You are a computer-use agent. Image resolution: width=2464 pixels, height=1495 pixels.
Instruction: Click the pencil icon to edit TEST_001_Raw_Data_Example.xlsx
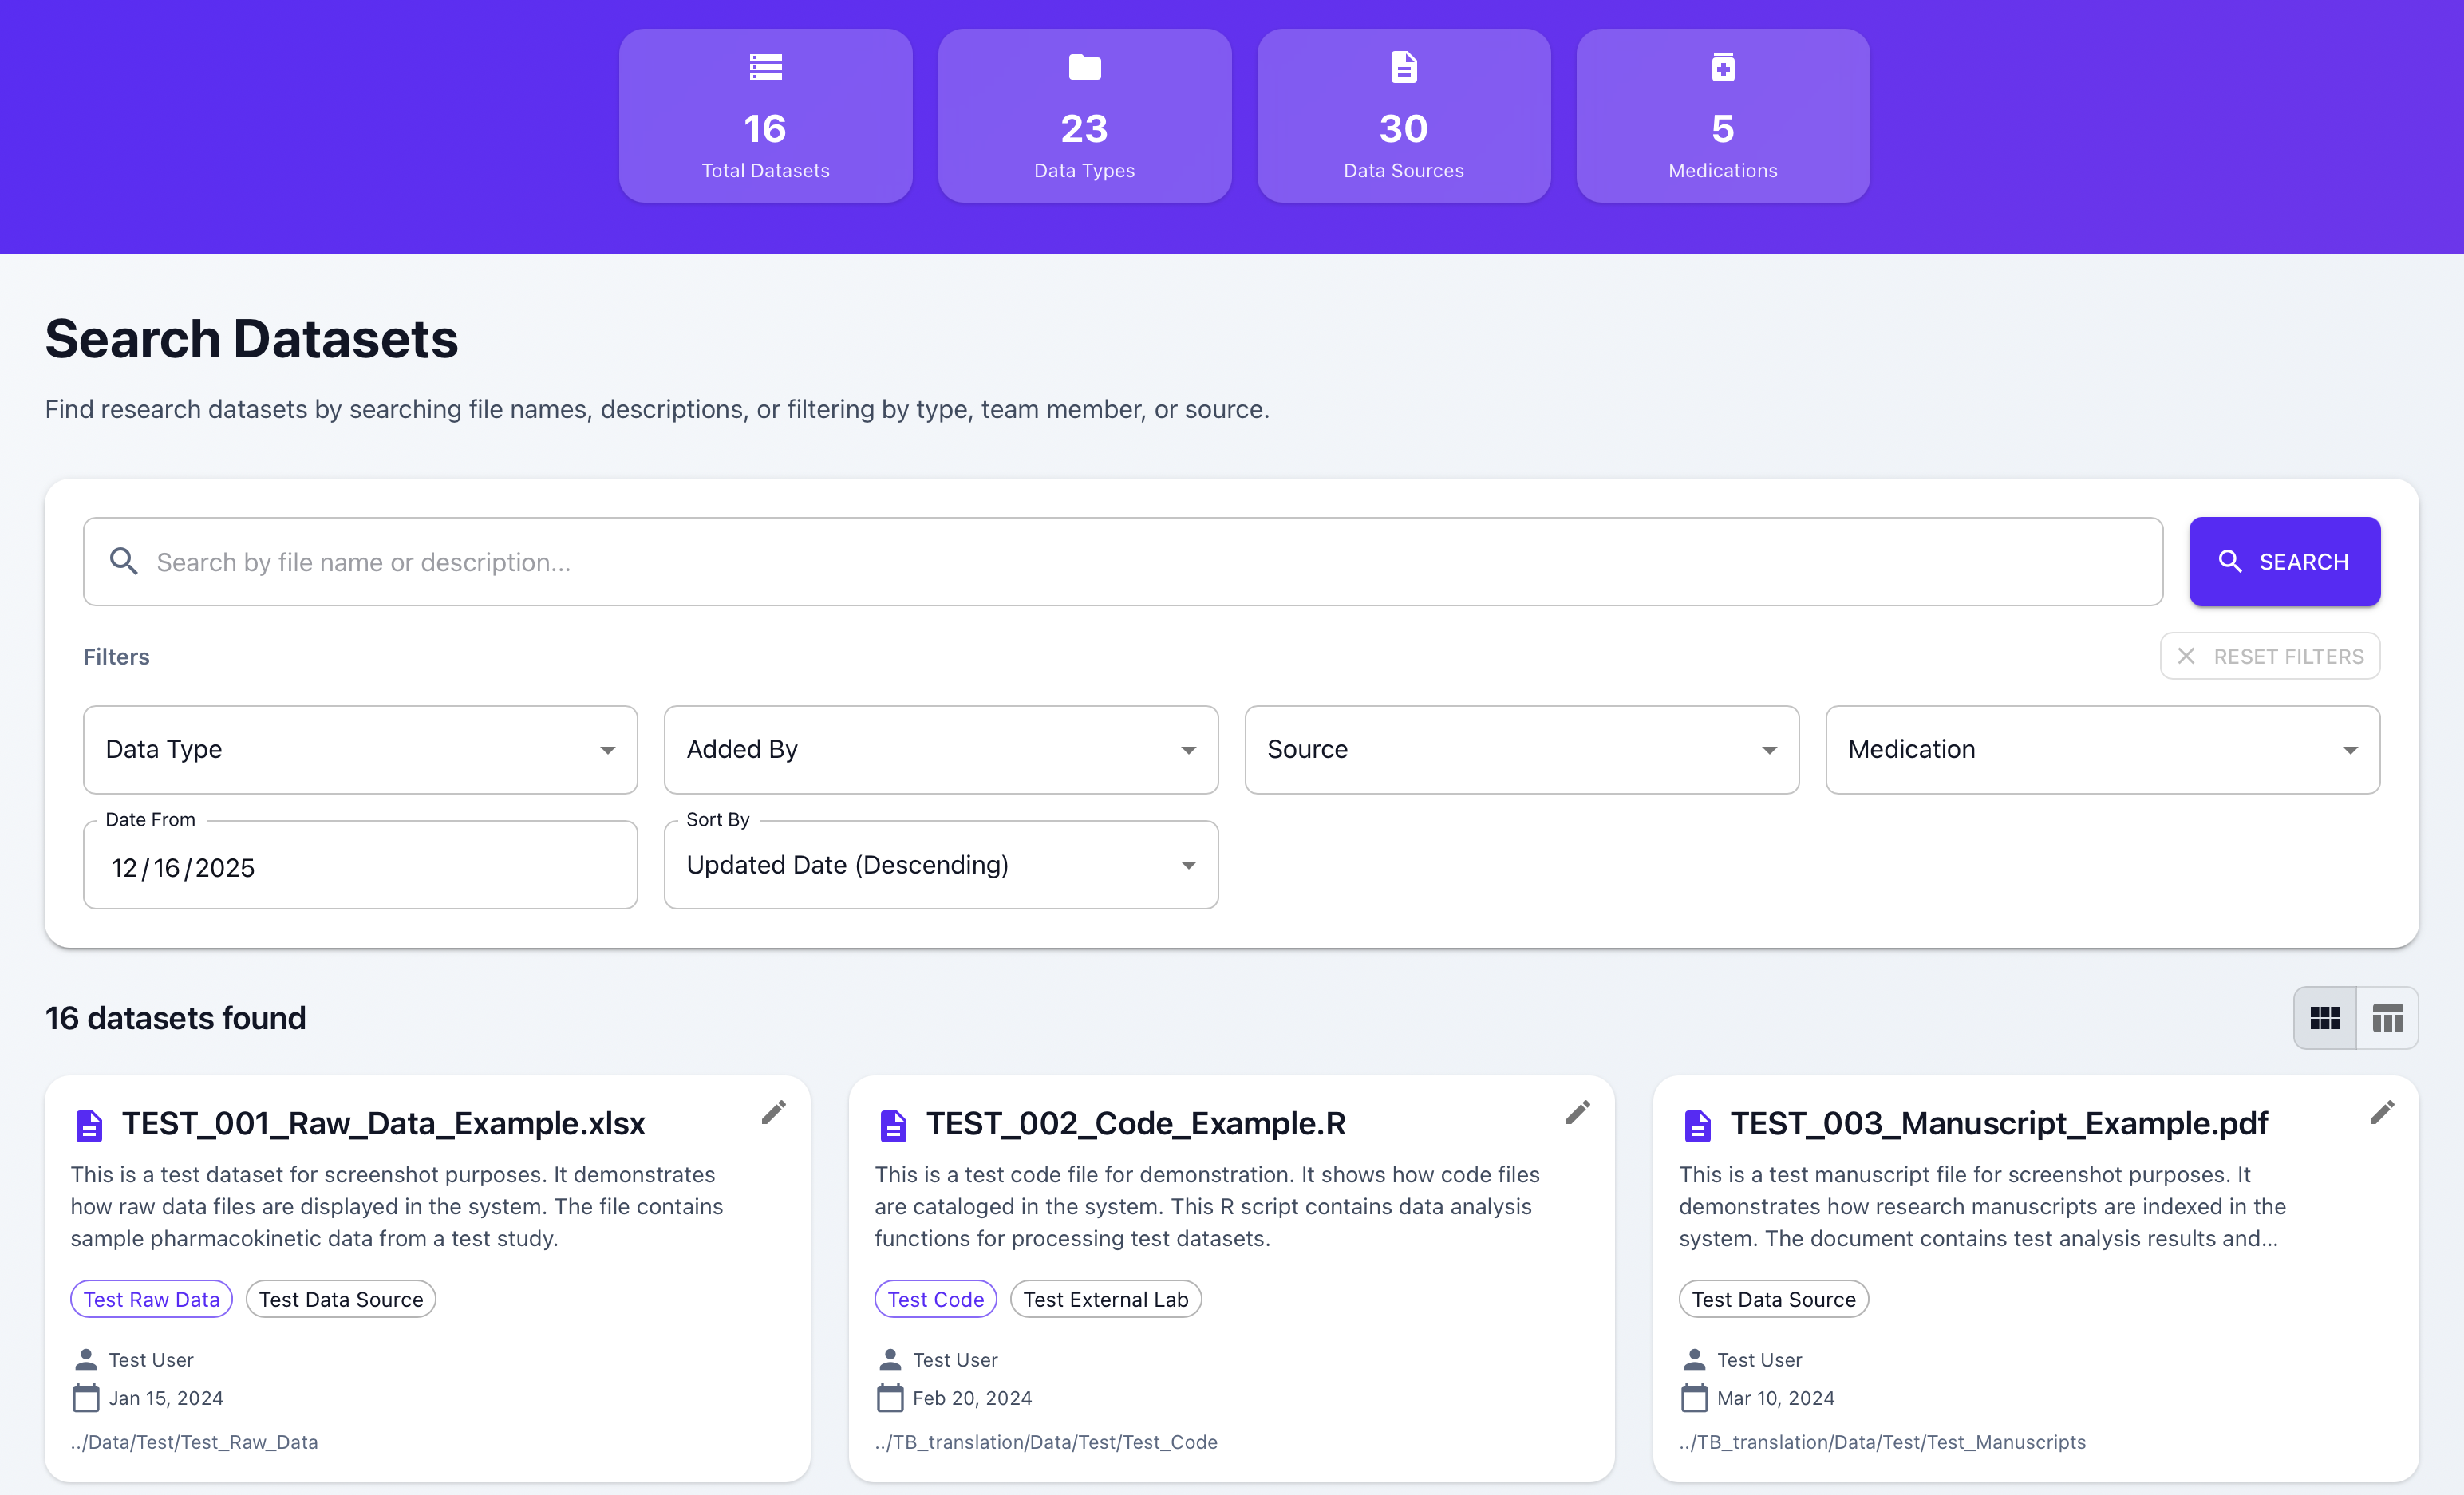774,1112
